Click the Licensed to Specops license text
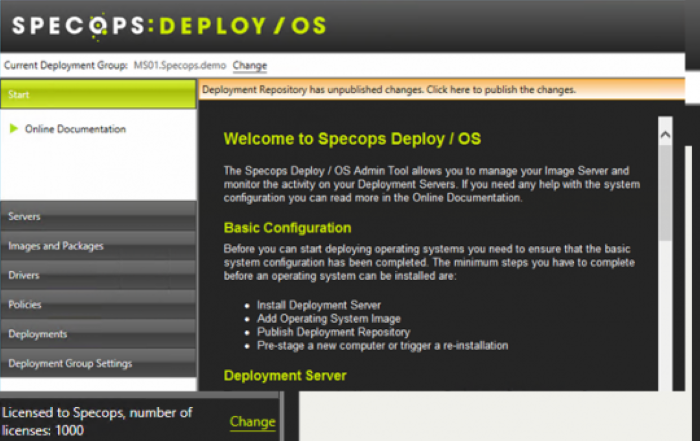 click(x=97, y=421)
